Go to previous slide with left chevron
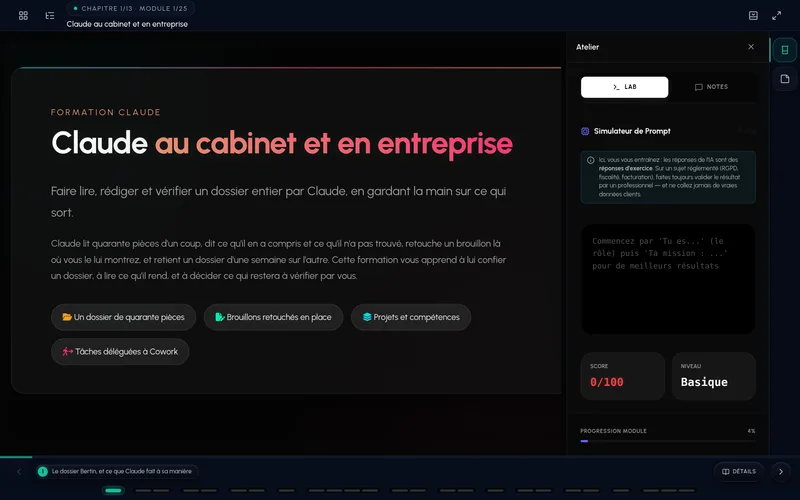This screenshot has height=500, width=800. tap(19, 472)
